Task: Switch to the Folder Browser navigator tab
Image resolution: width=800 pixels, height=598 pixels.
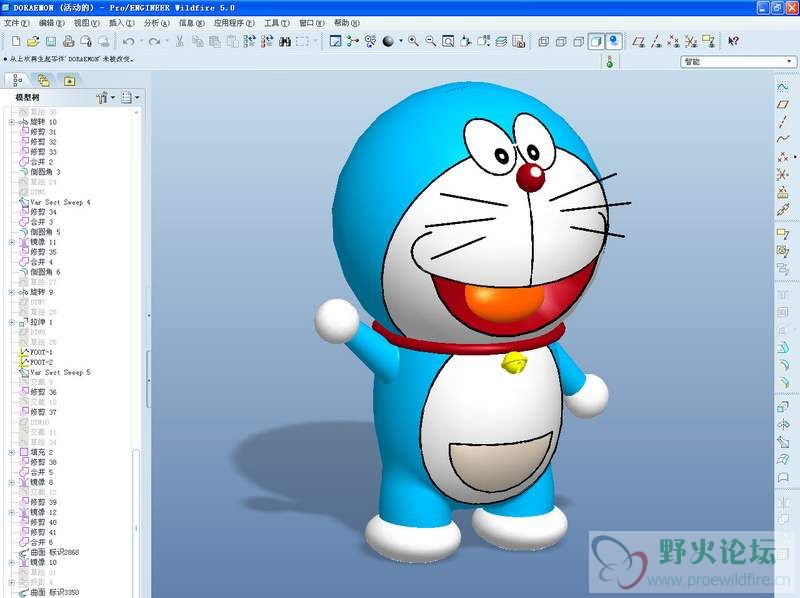Action: [x=43, y=80]
